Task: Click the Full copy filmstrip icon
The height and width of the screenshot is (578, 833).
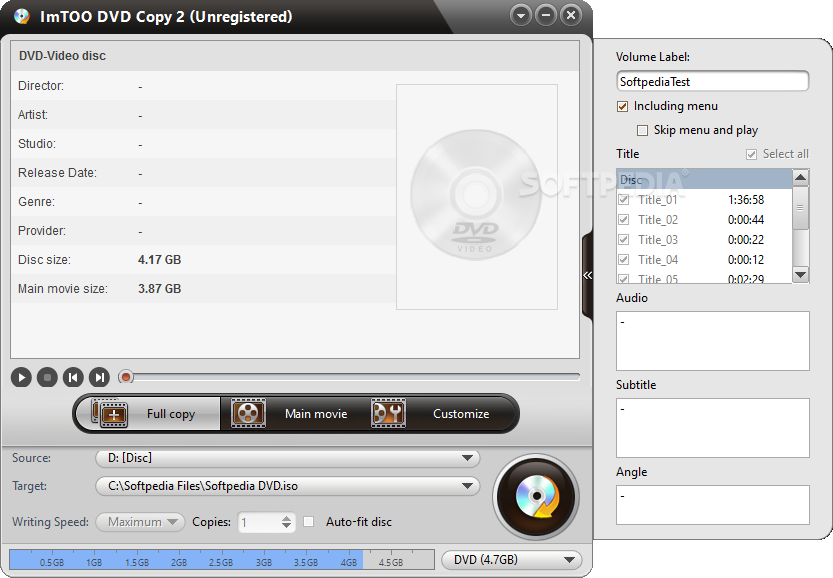Action: pos(110,413)
